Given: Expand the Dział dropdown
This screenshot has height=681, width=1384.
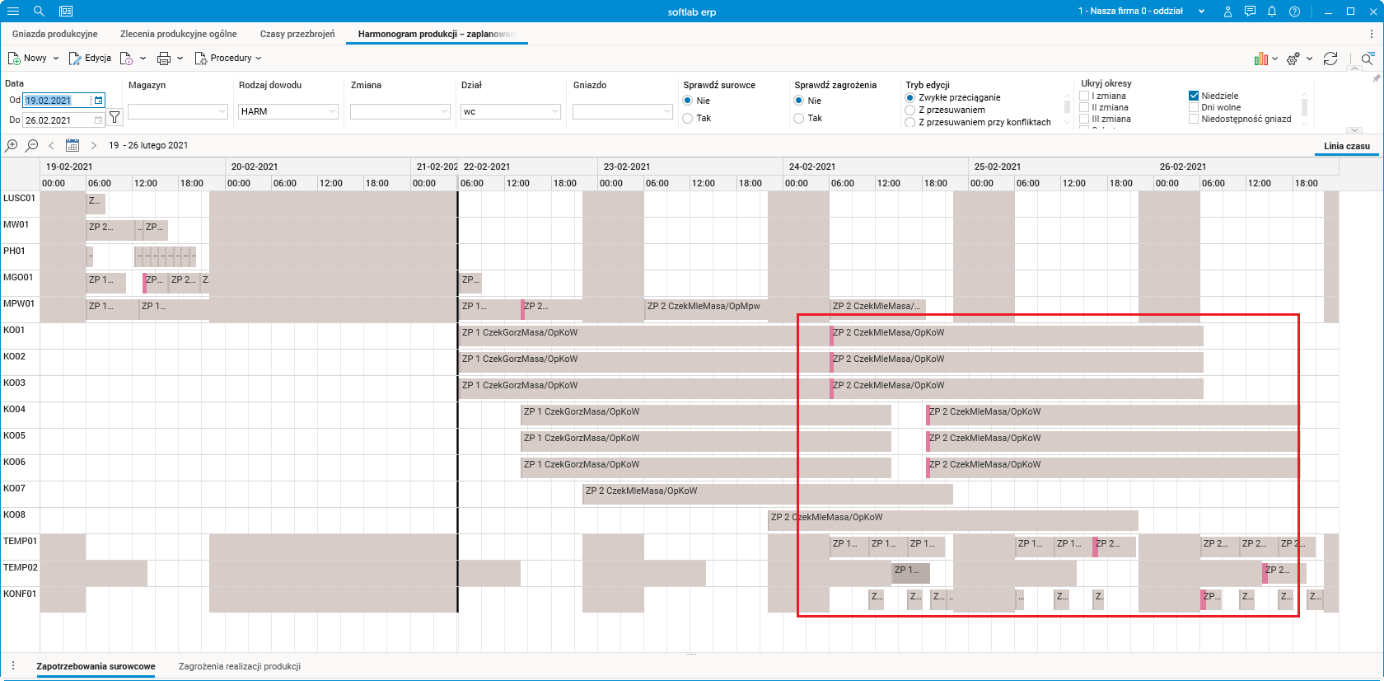Looking at the screenshot, I should (553, 112).
